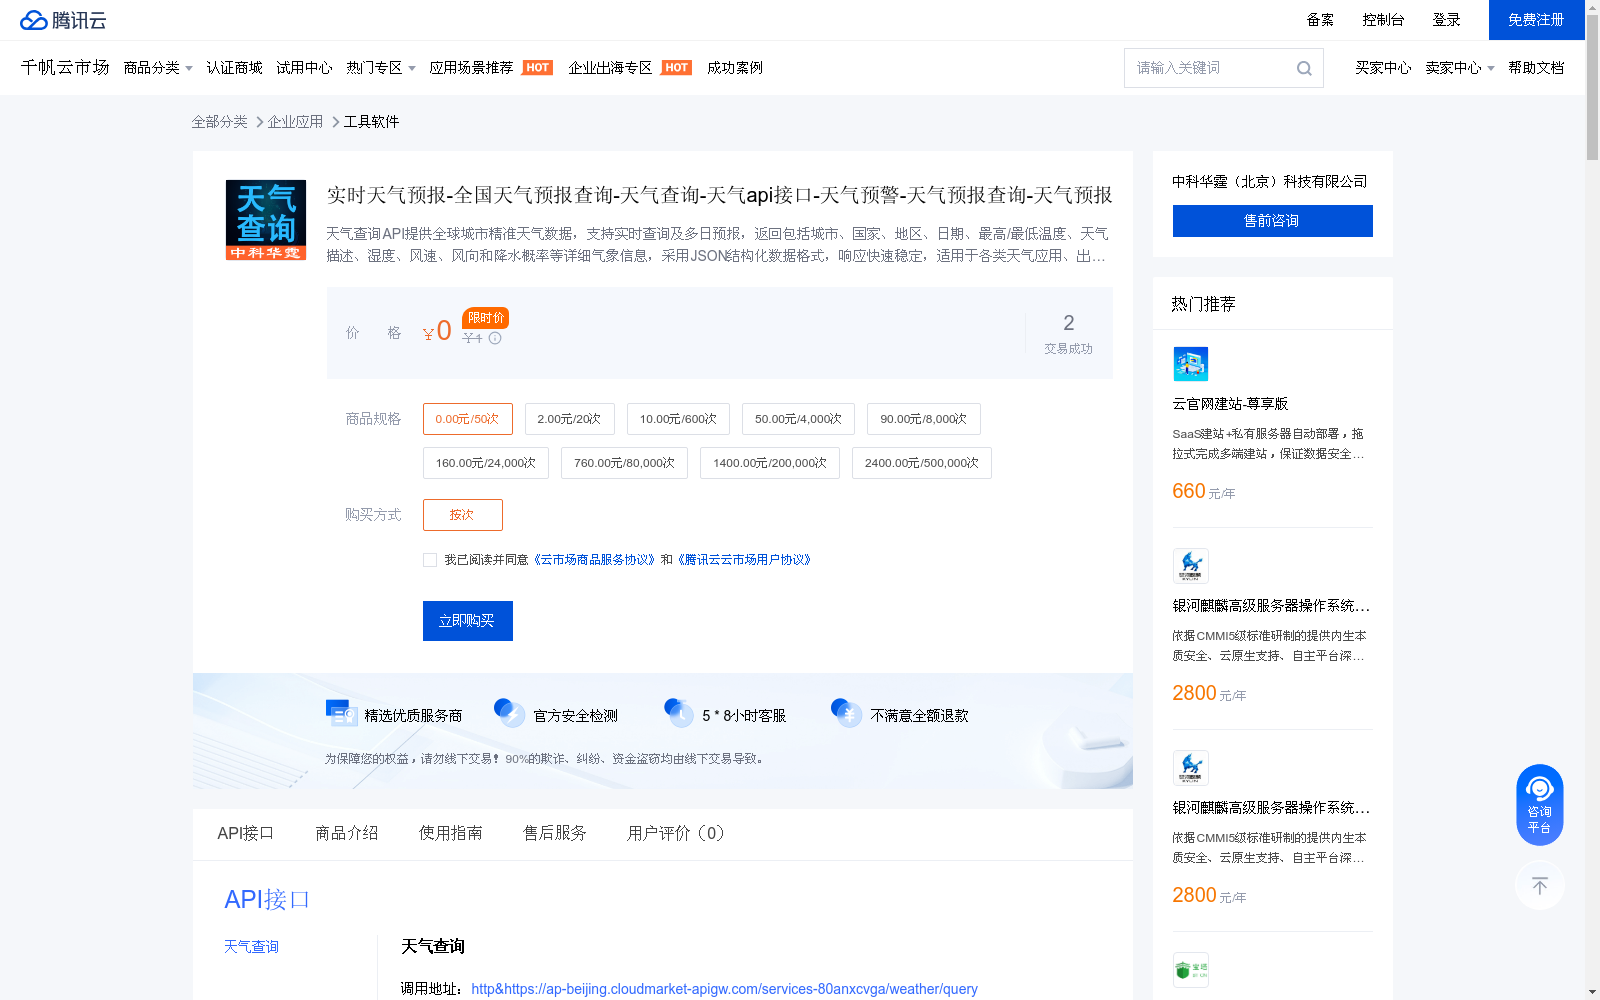
Task: Open the 认证商城 menu item
Action: point(234,68)
